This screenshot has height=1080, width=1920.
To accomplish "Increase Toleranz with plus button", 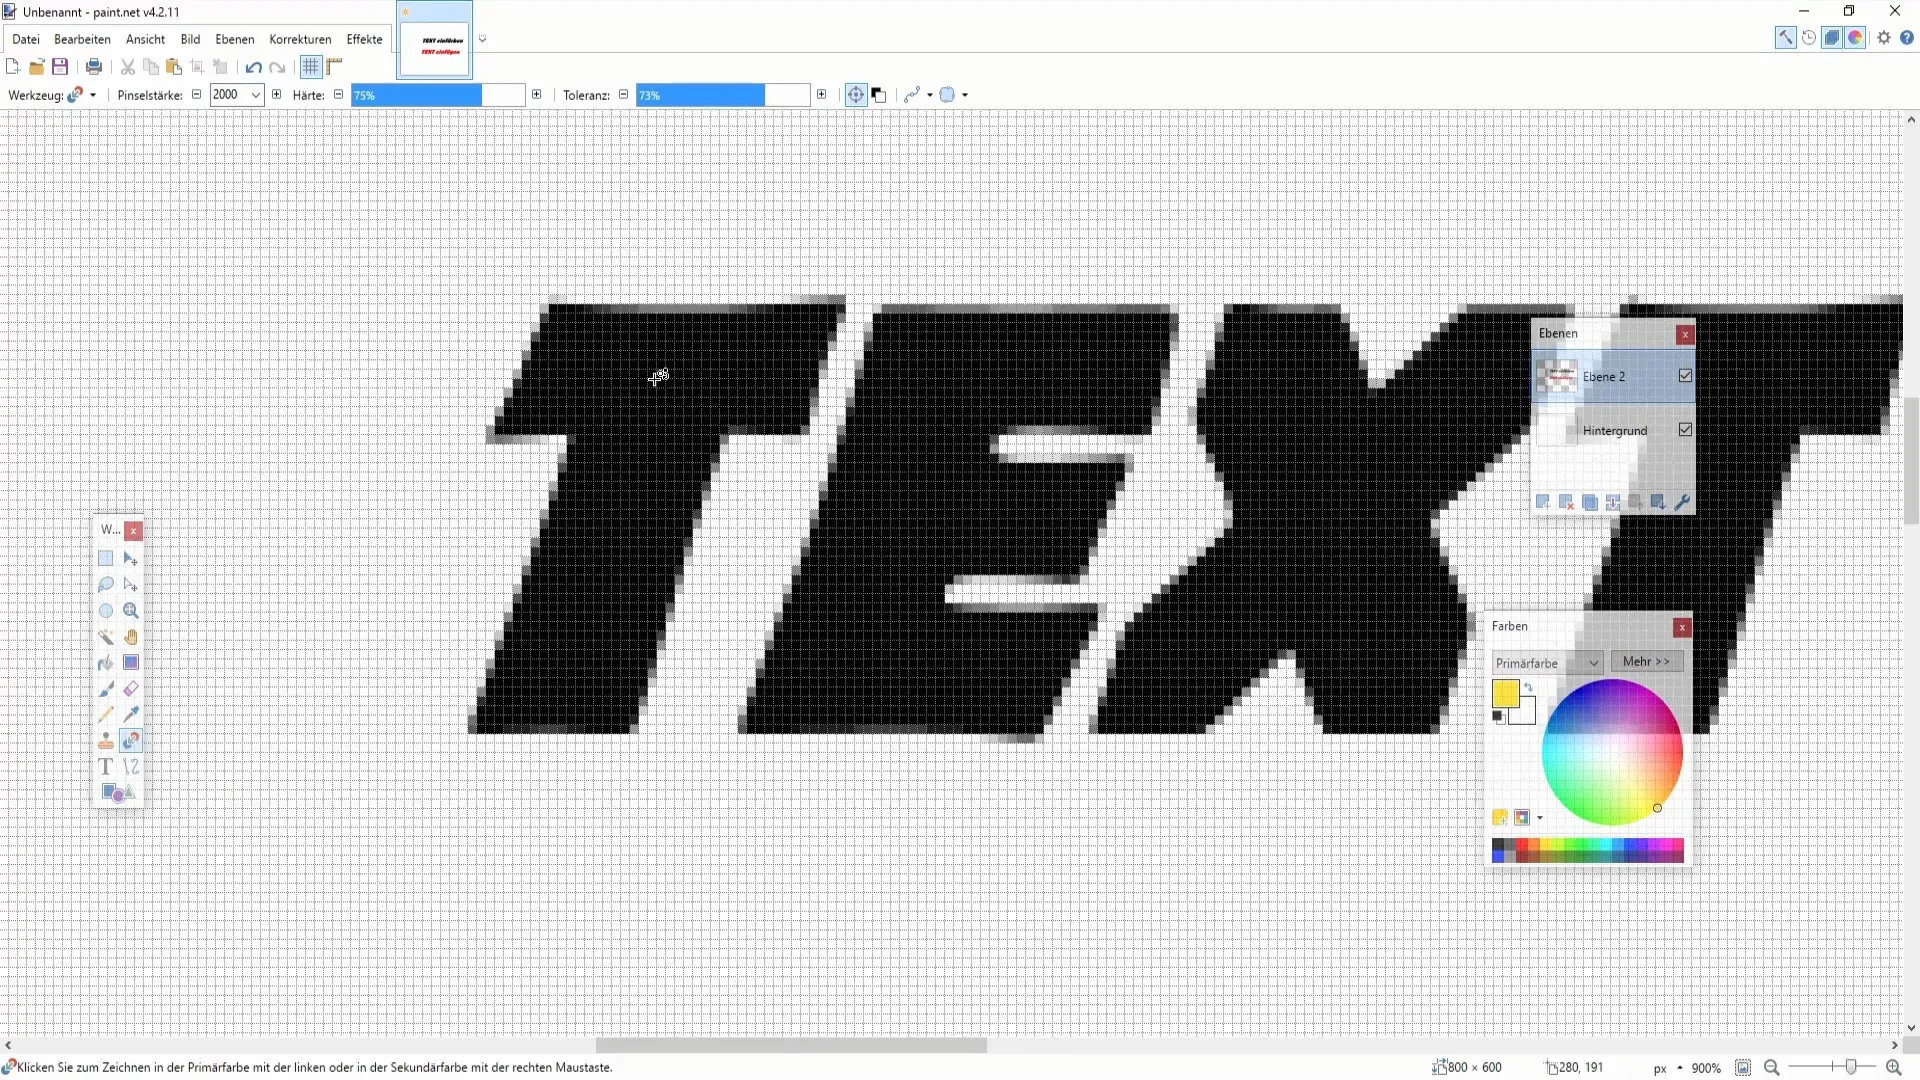I will click(x=822, y=95).
